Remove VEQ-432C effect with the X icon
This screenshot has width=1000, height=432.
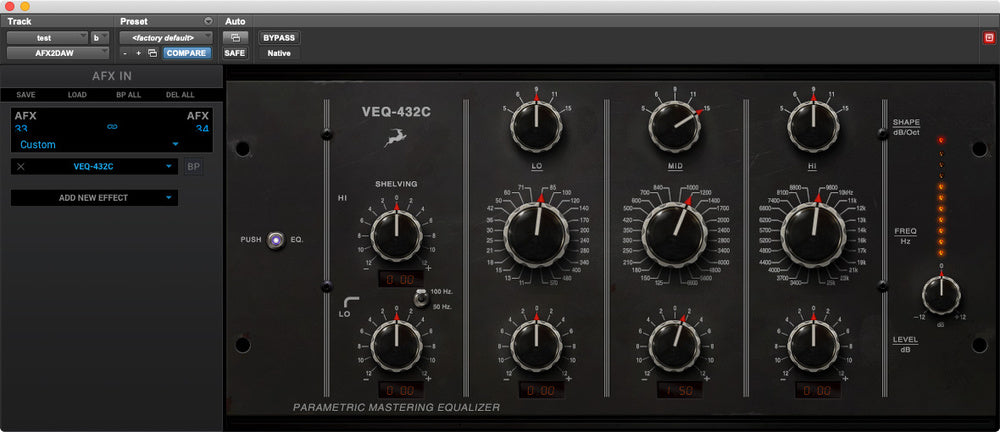(x=20, y=167)
